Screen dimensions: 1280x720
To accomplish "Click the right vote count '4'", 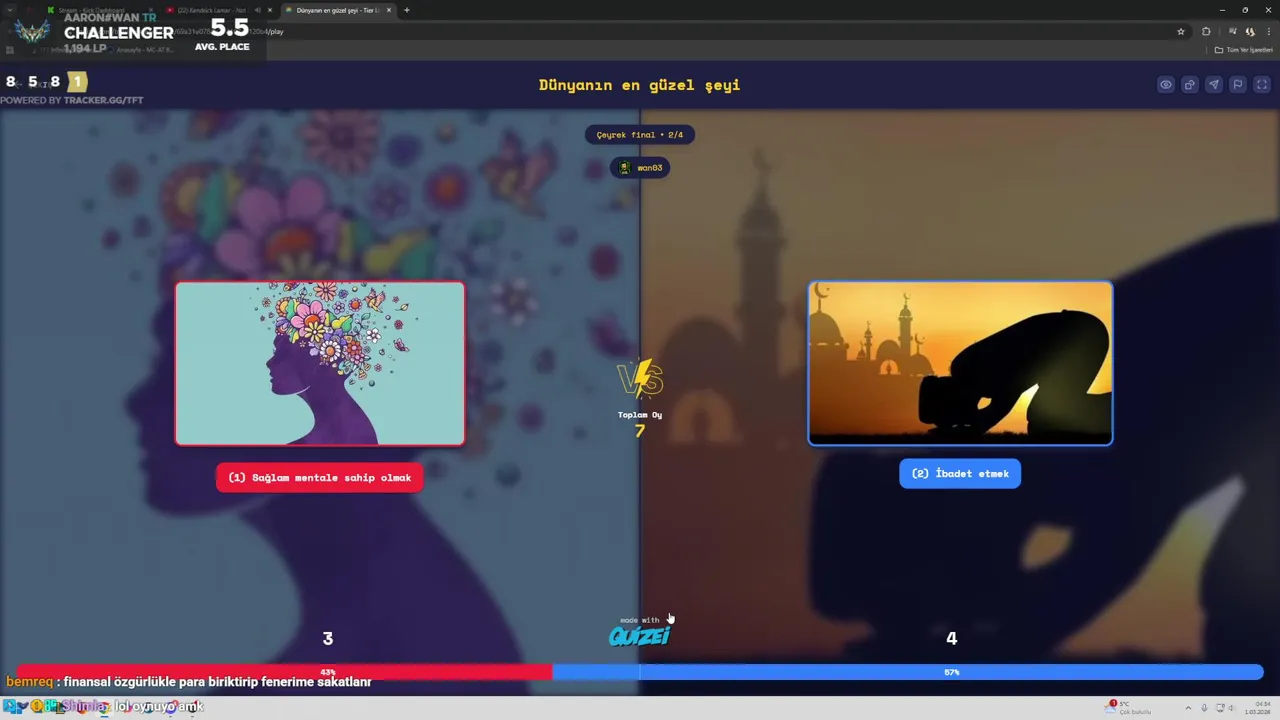I will coord(951,638).
